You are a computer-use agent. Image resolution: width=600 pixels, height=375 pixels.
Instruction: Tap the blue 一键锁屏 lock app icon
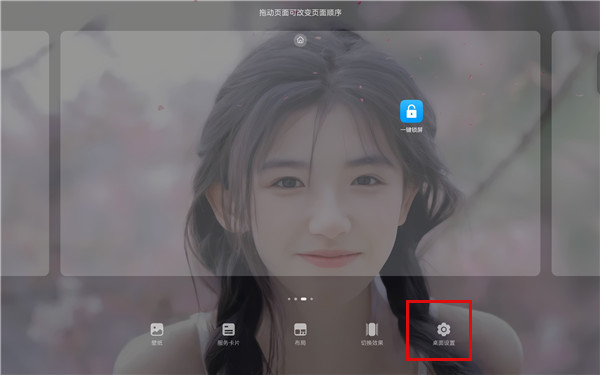coord(411,111)
